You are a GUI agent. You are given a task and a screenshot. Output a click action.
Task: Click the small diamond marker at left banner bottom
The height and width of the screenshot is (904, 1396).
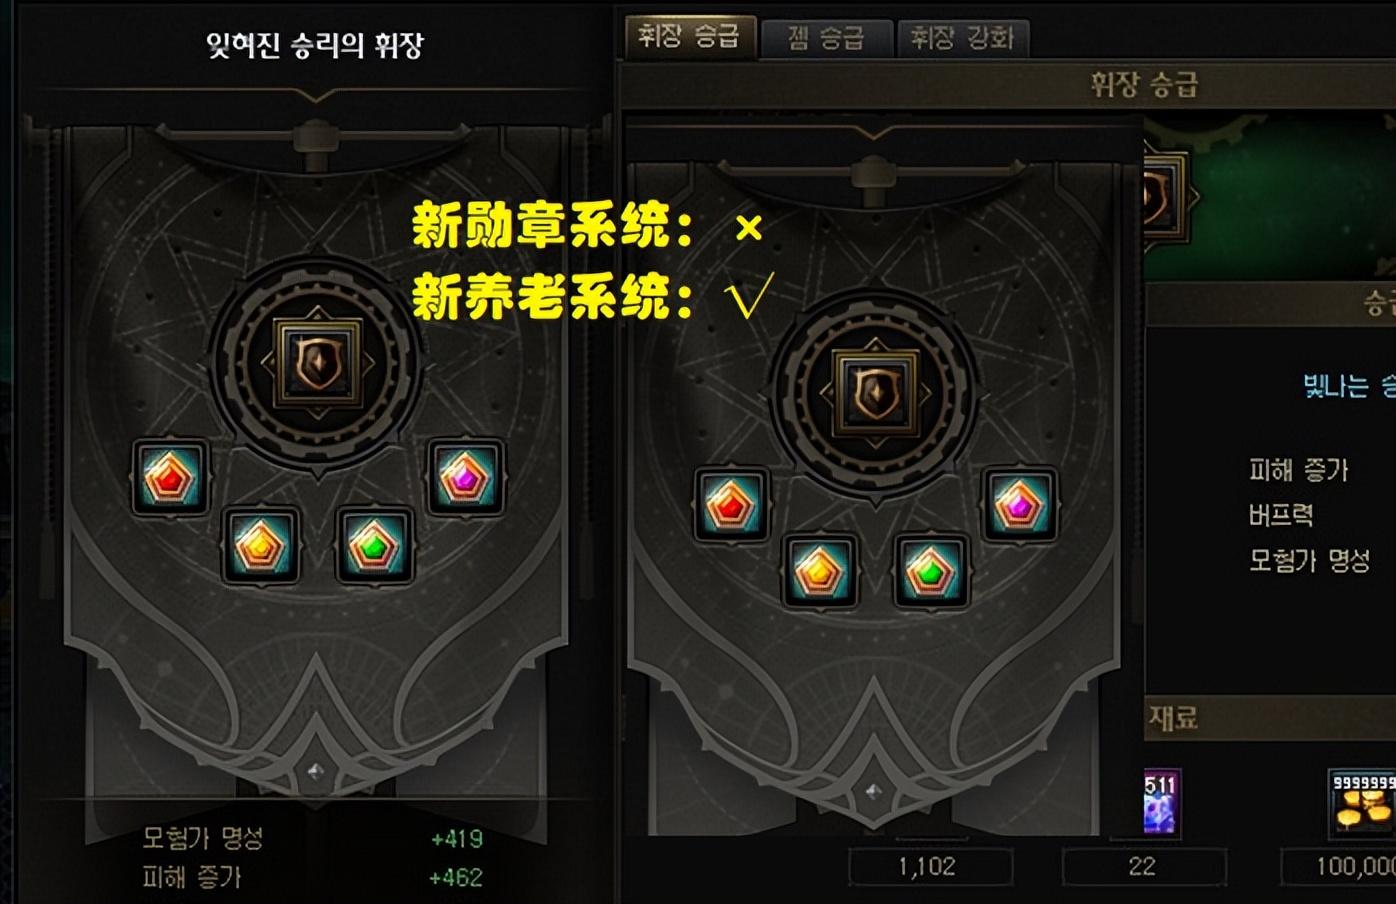(x=315, y=772)
